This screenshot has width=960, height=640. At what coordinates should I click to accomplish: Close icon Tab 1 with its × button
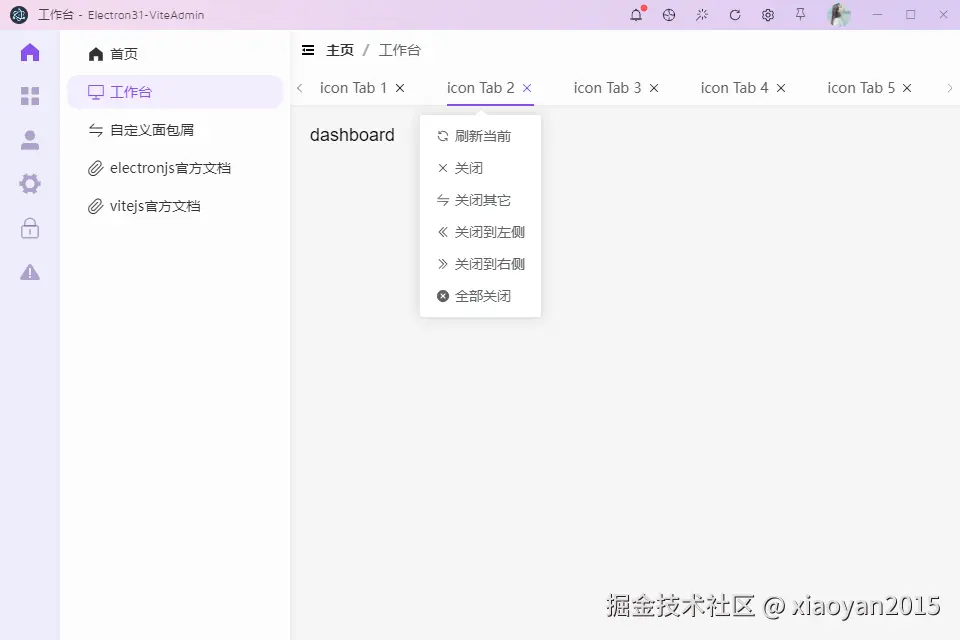click(399, 87)
